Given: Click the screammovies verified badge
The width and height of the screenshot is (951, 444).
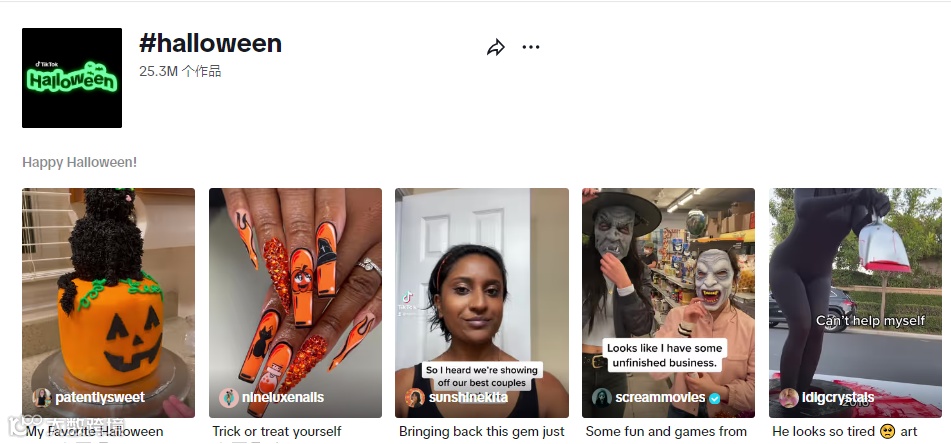Looking at the screenshot, I should [716, 398].
